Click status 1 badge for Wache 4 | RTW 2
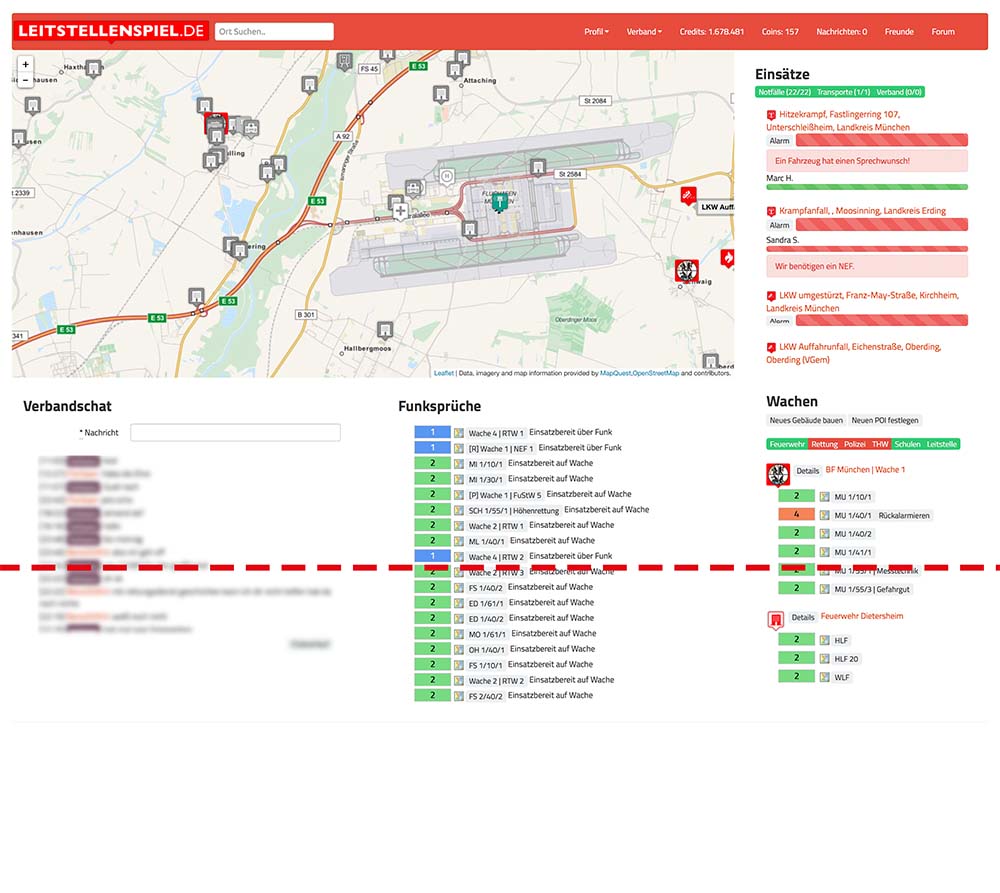Viewport: 1000px width, 893px height. (432, 556)
